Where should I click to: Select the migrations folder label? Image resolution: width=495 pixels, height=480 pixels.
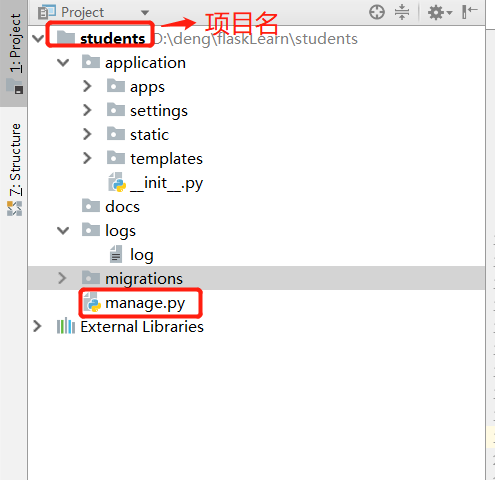[x=144, y=279]
